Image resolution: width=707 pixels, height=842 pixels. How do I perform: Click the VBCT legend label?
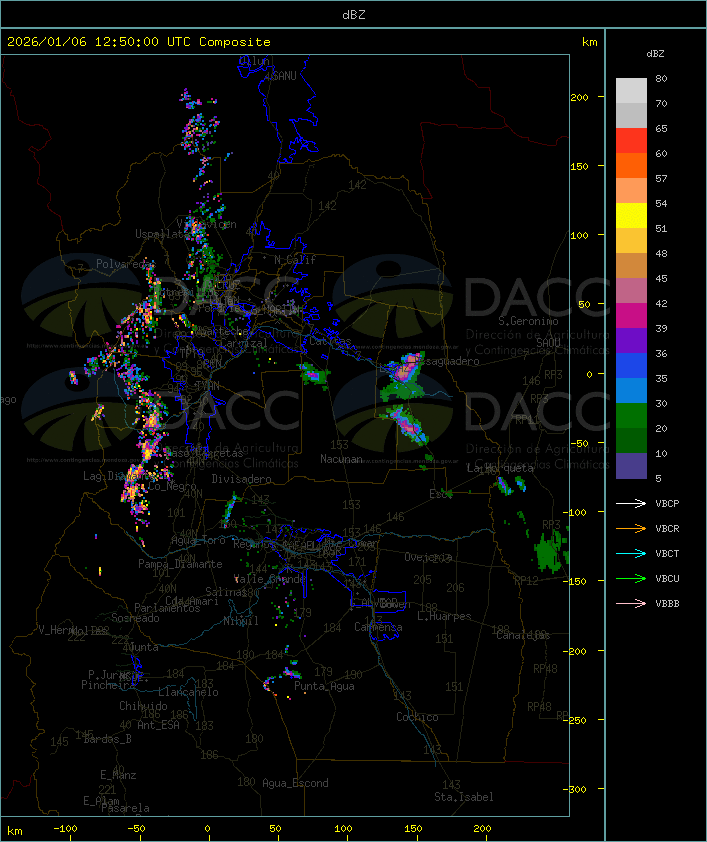(x=667, y=553)
